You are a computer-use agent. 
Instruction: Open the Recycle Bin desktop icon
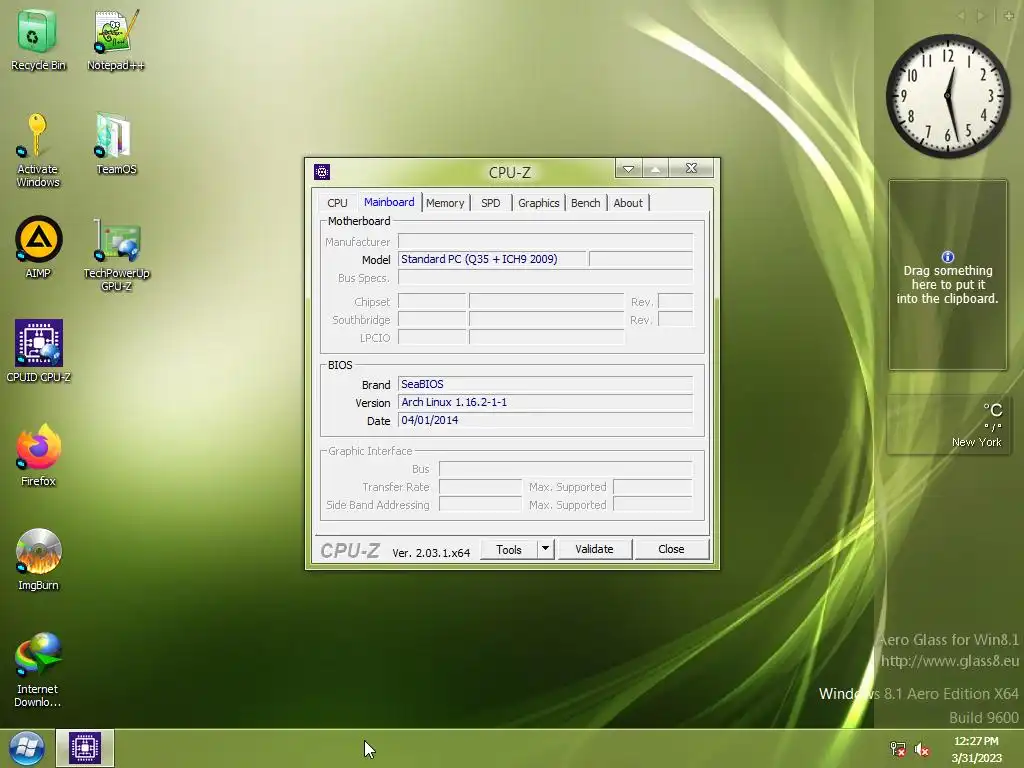38,39
